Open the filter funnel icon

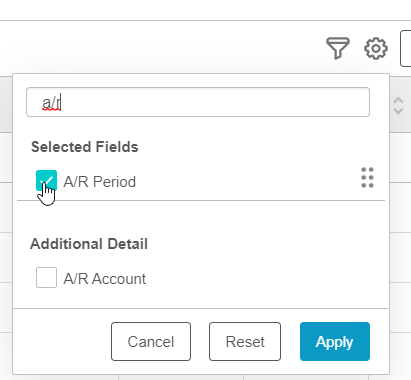[338, 48]
